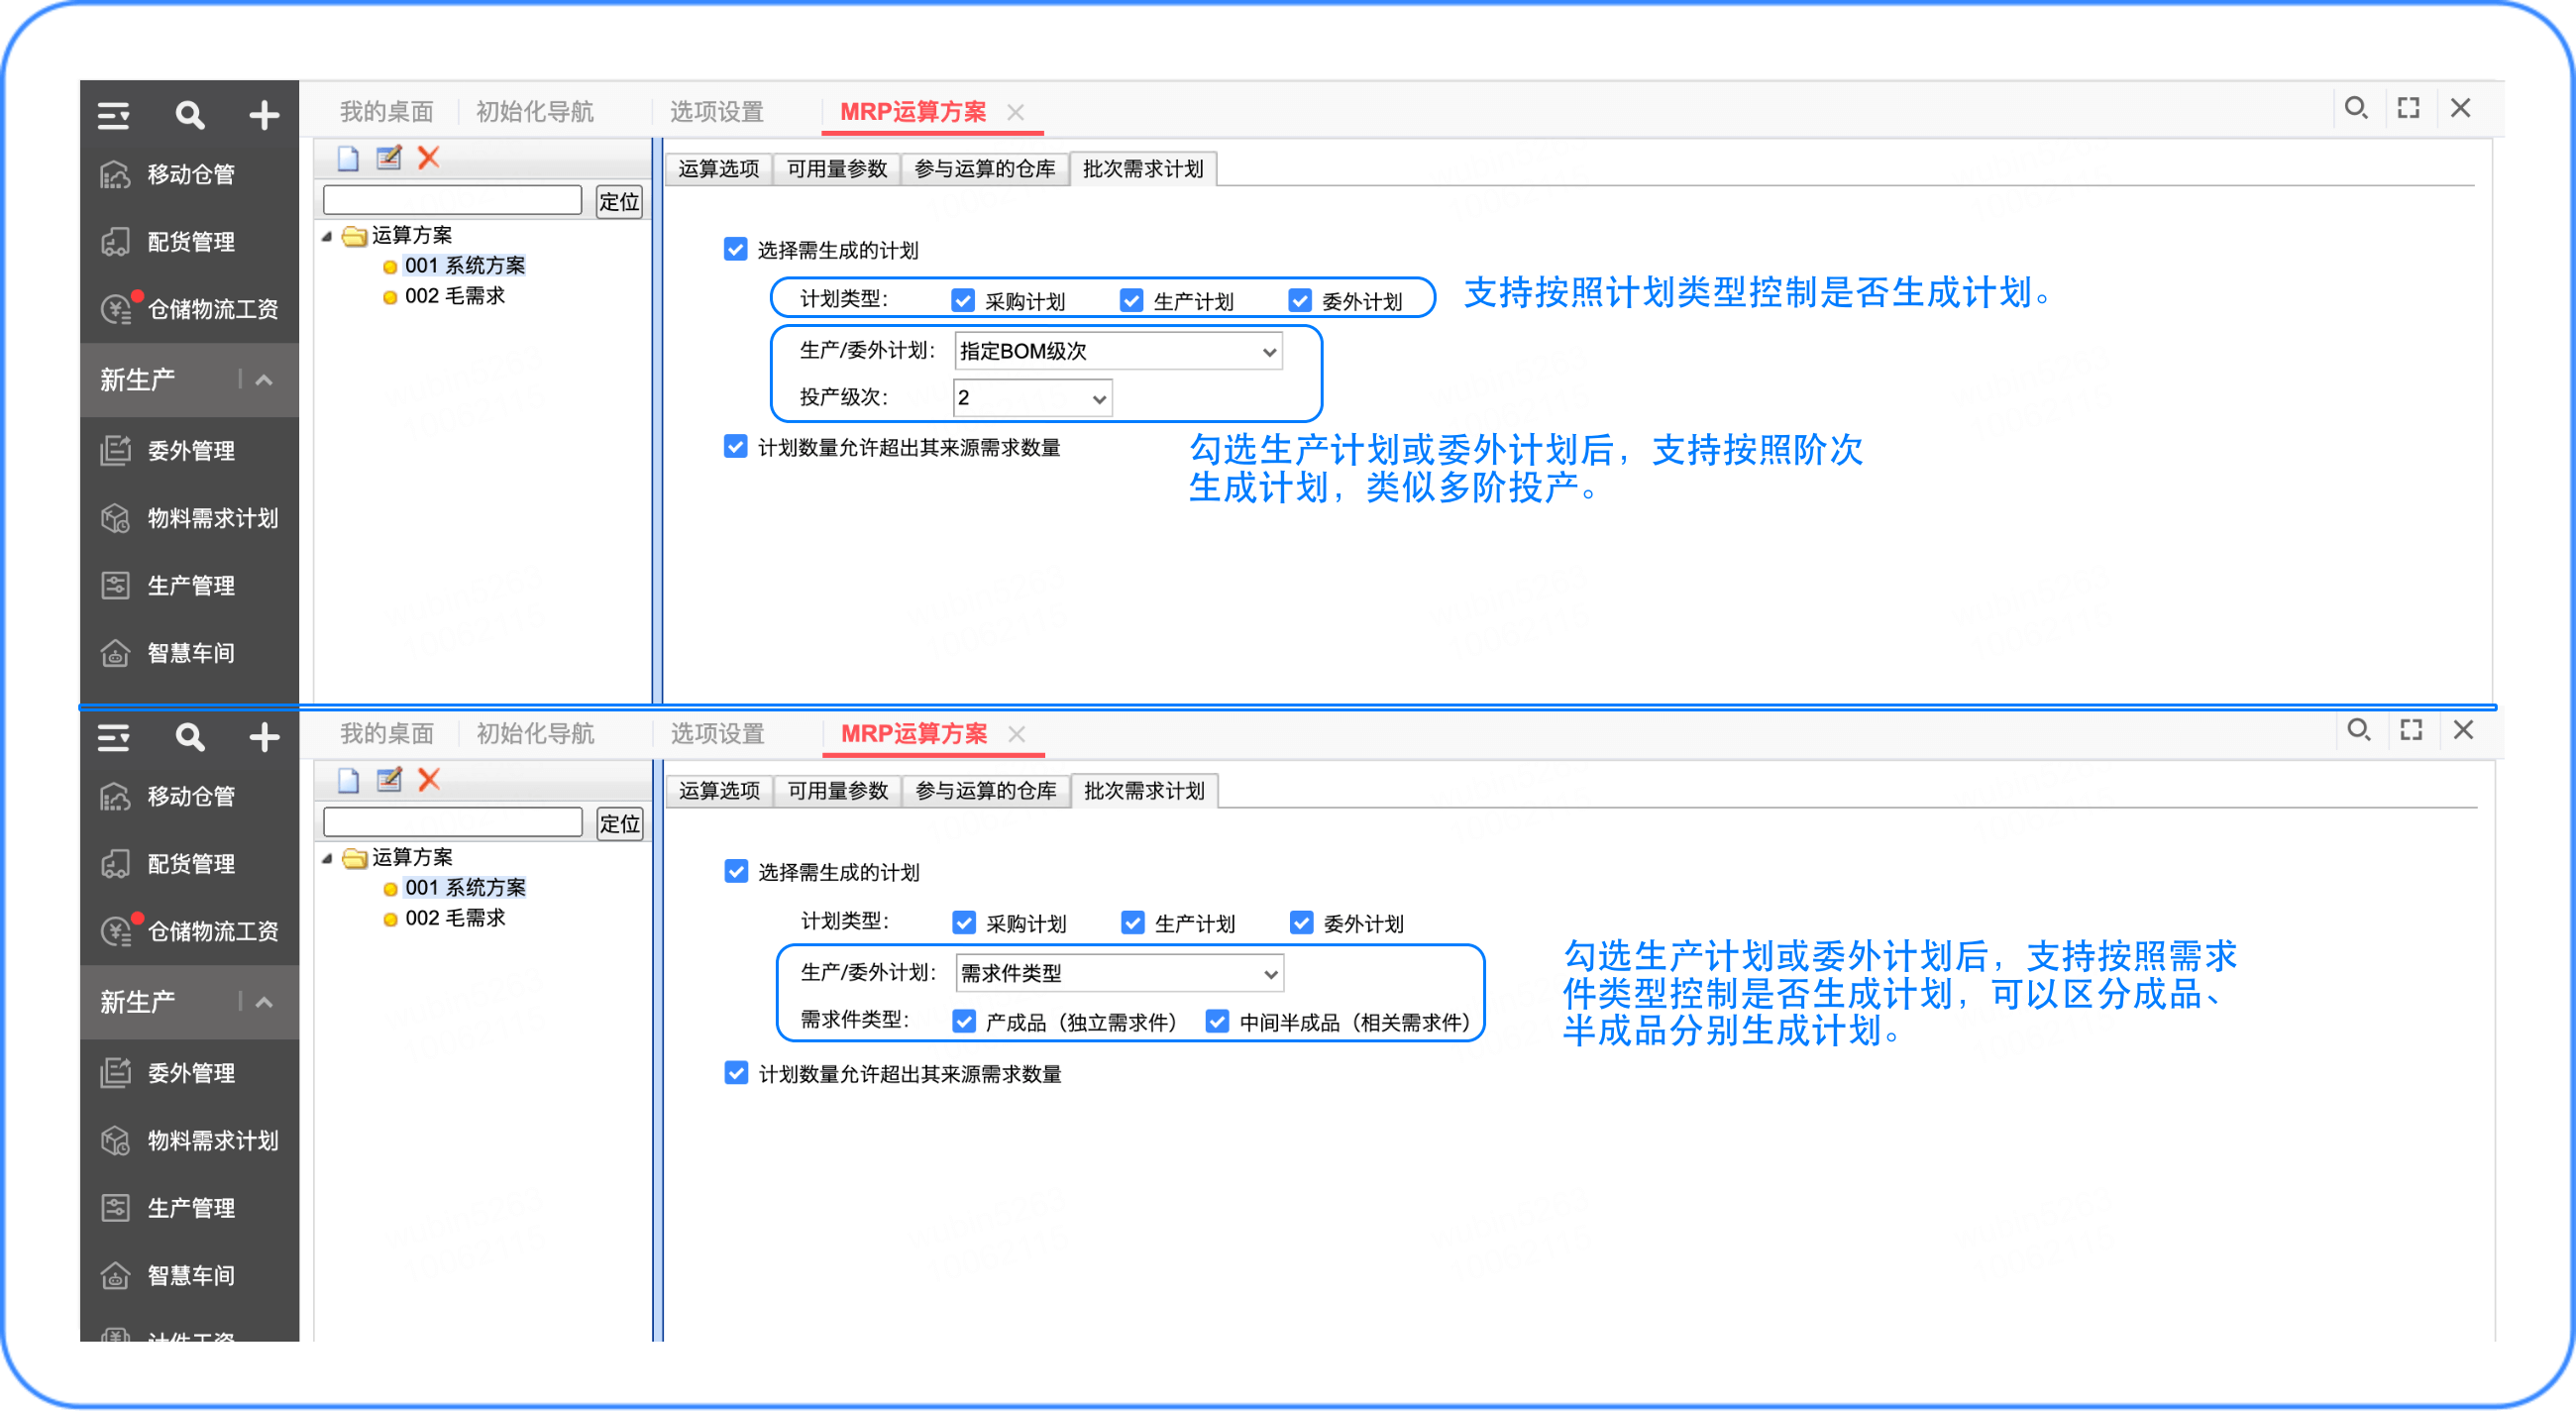This screenshot has width=2576, height=1411.
Task: Open 物料需求计划 icon in lower sidebar
Action: (x=116, y=1140)
